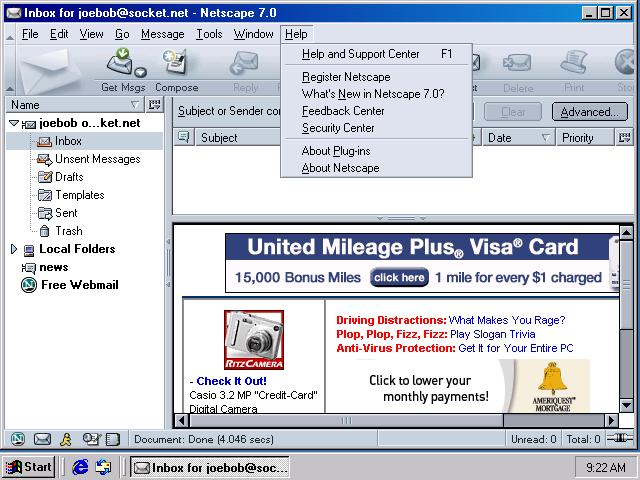The width and height of the screenshot is (640, 480).
Task: Choose Register Netscape from Help menu
Action: pos(376,77)
